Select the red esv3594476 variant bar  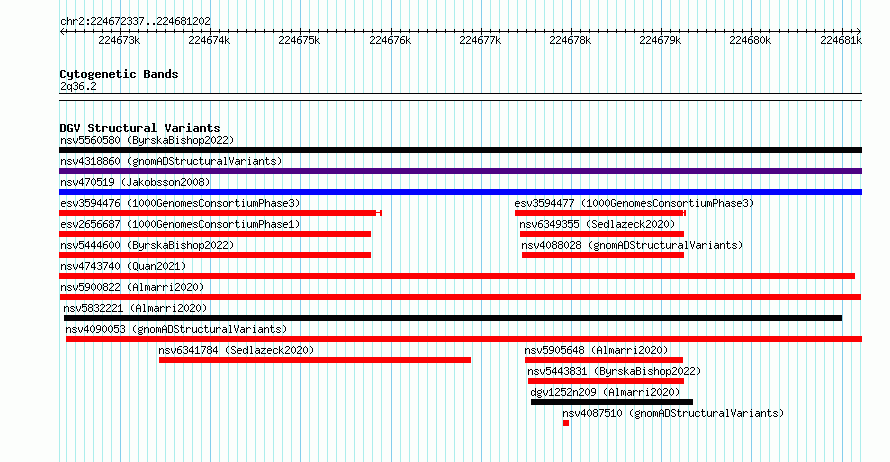point(220,213)
